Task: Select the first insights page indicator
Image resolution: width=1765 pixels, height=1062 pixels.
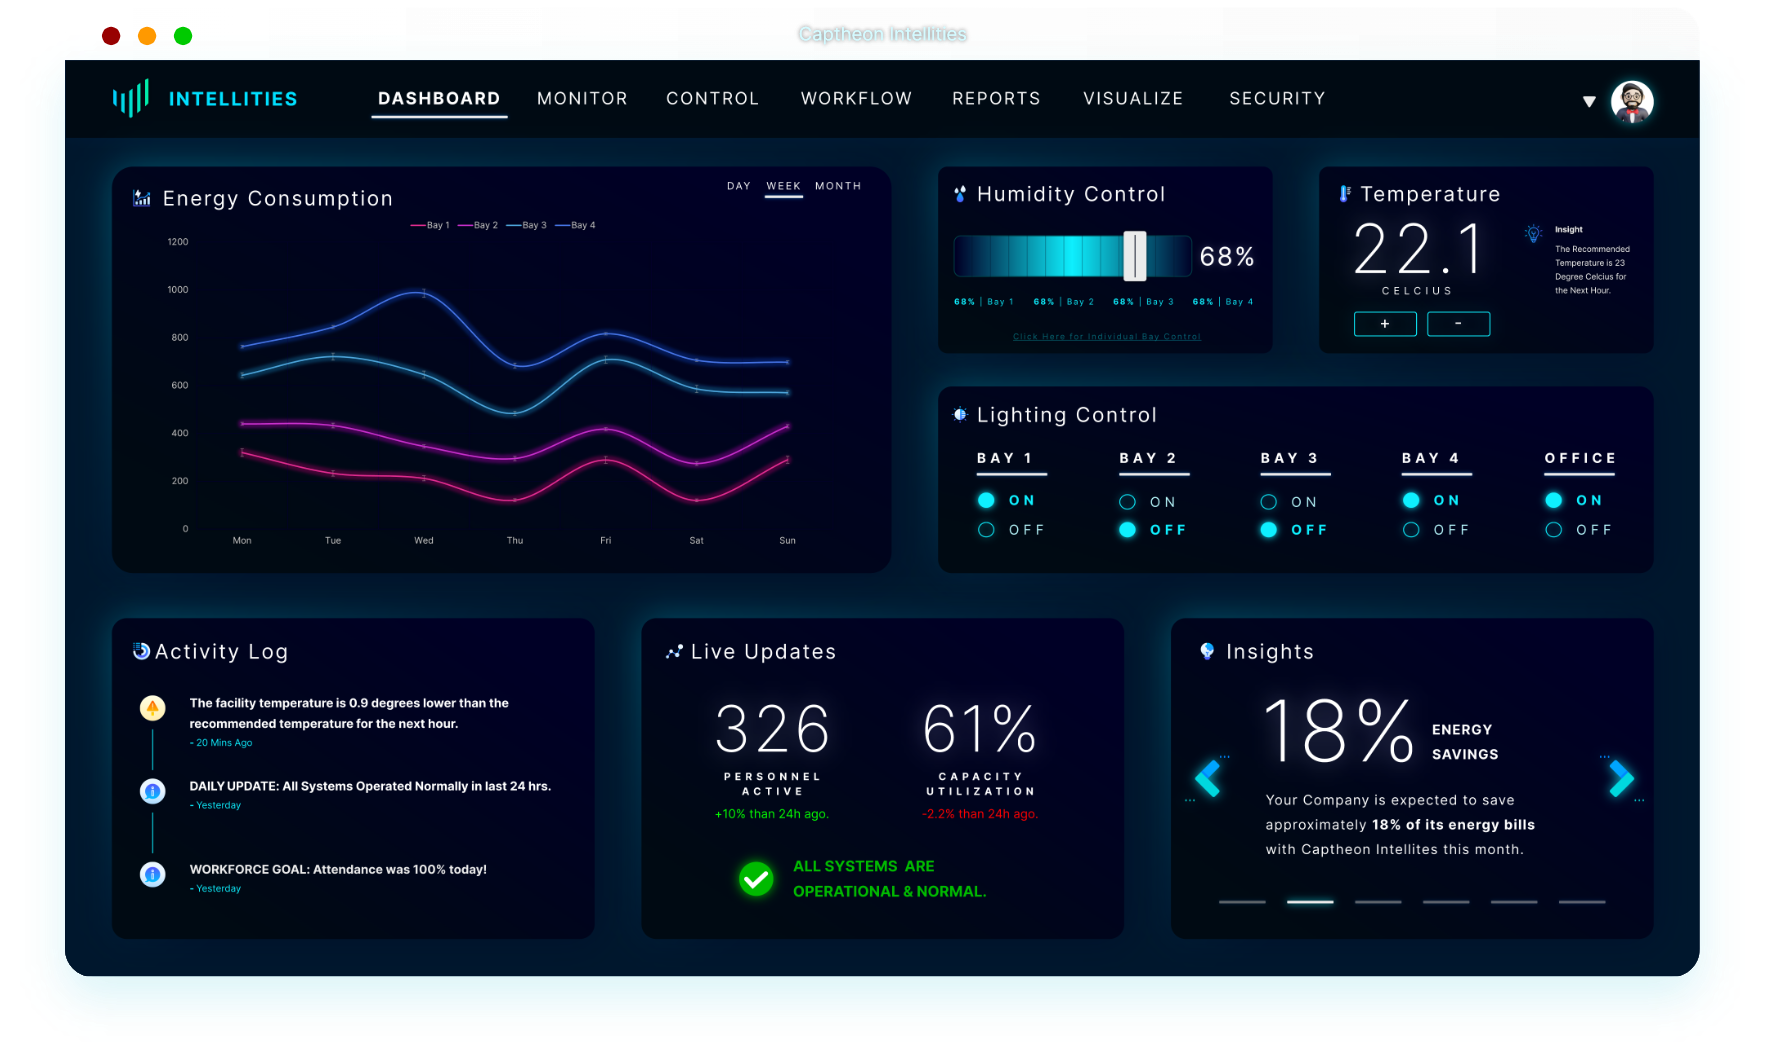Action: (x=1242, y=902)
